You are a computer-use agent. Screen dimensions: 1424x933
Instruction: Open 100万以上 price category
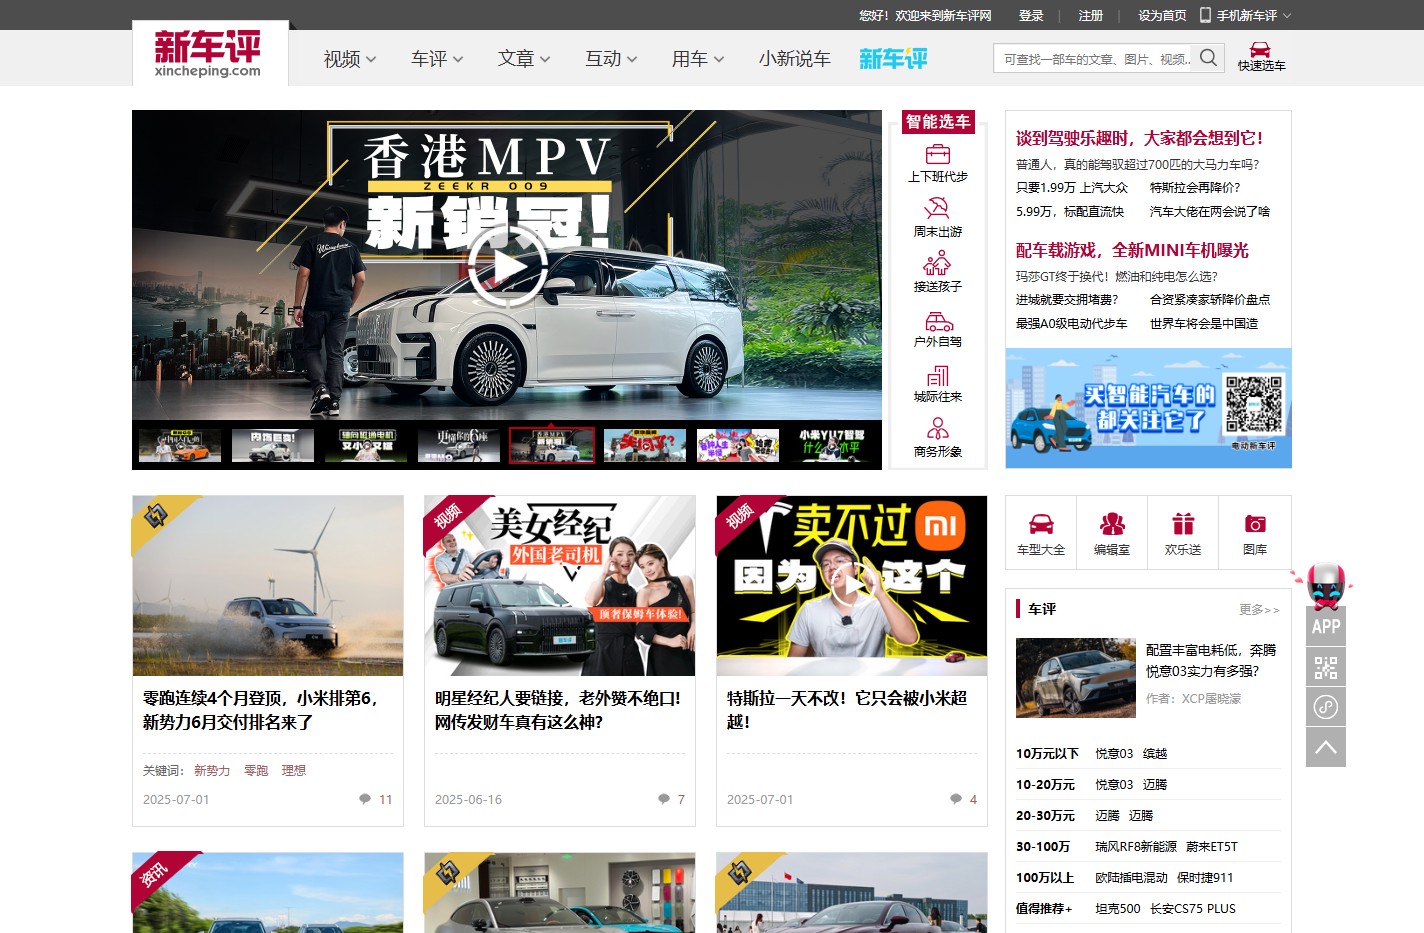click(1045, 878)
